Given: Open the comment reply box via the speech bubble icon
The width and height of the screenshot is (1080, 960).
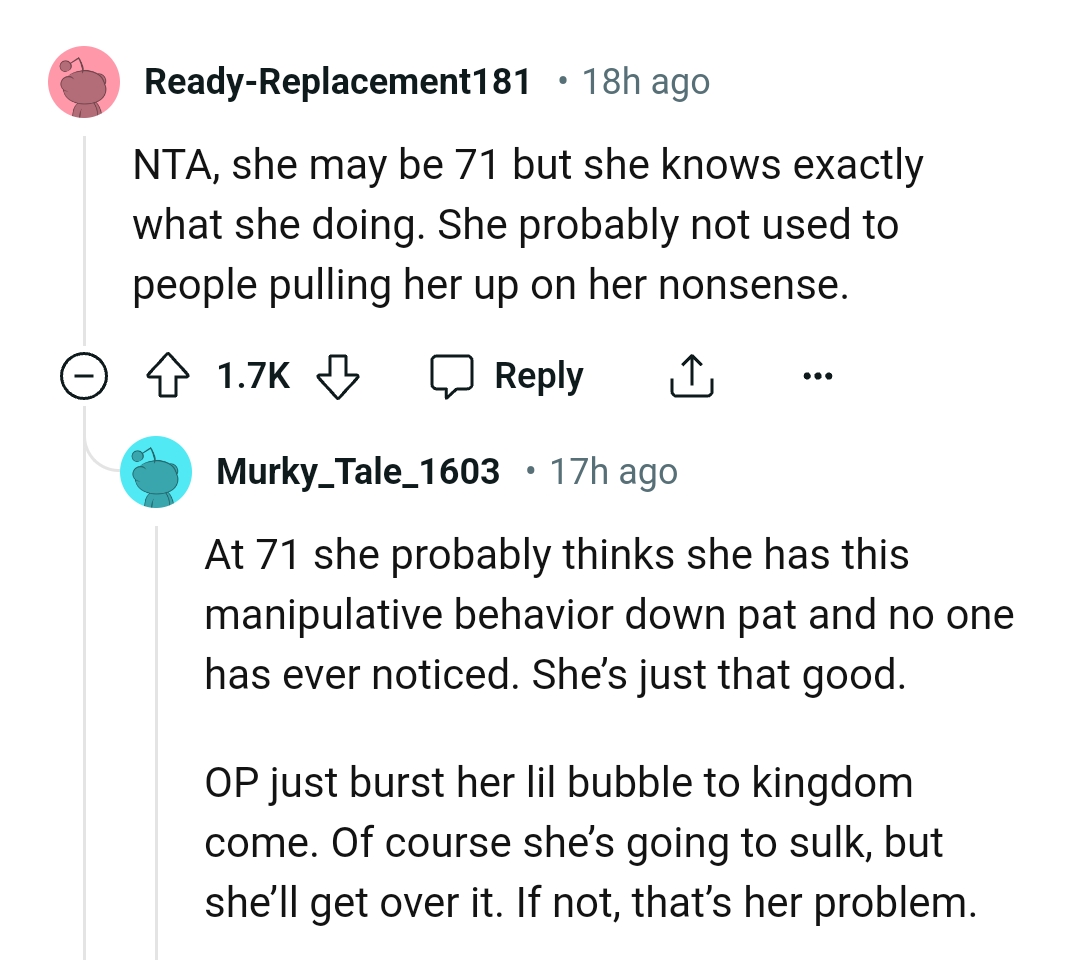Looking at the screenshot, I should point(456,375).
